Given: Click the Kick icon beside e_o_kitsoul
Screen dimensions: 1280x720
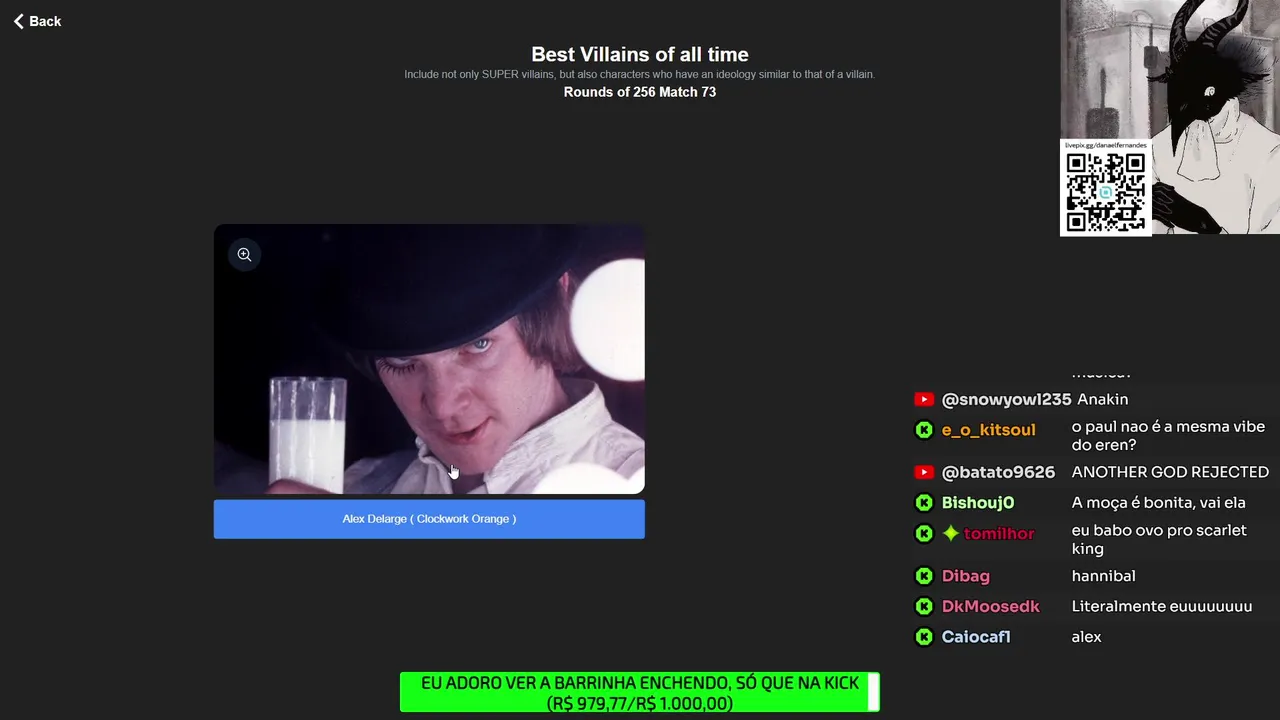Looking at the screenshot, I should [924, 430].
